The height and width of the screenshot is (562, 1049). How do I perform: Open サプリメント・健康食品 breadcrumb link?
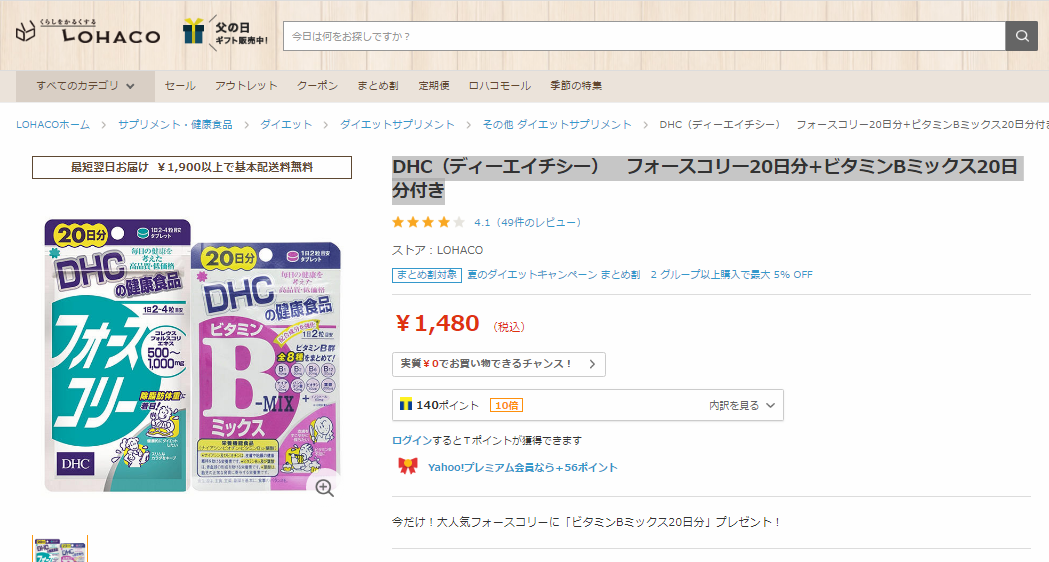click(x=175, y=125)
